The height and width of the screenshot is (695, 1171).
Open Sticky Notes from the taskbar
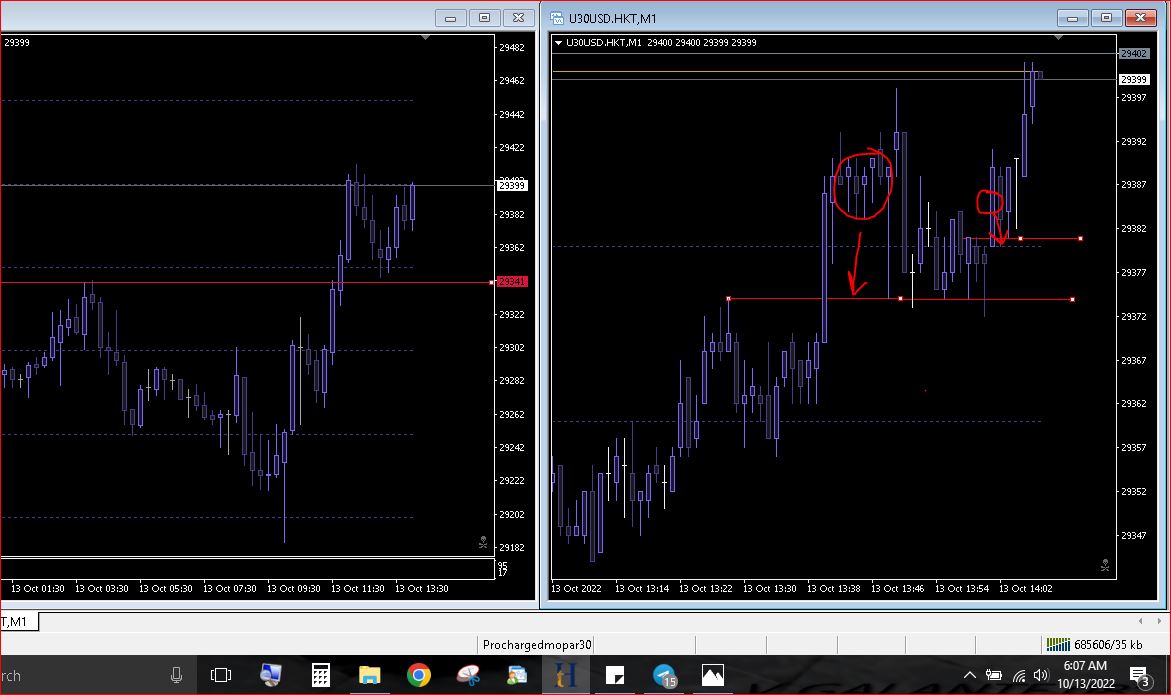click(x=615, y=676)
